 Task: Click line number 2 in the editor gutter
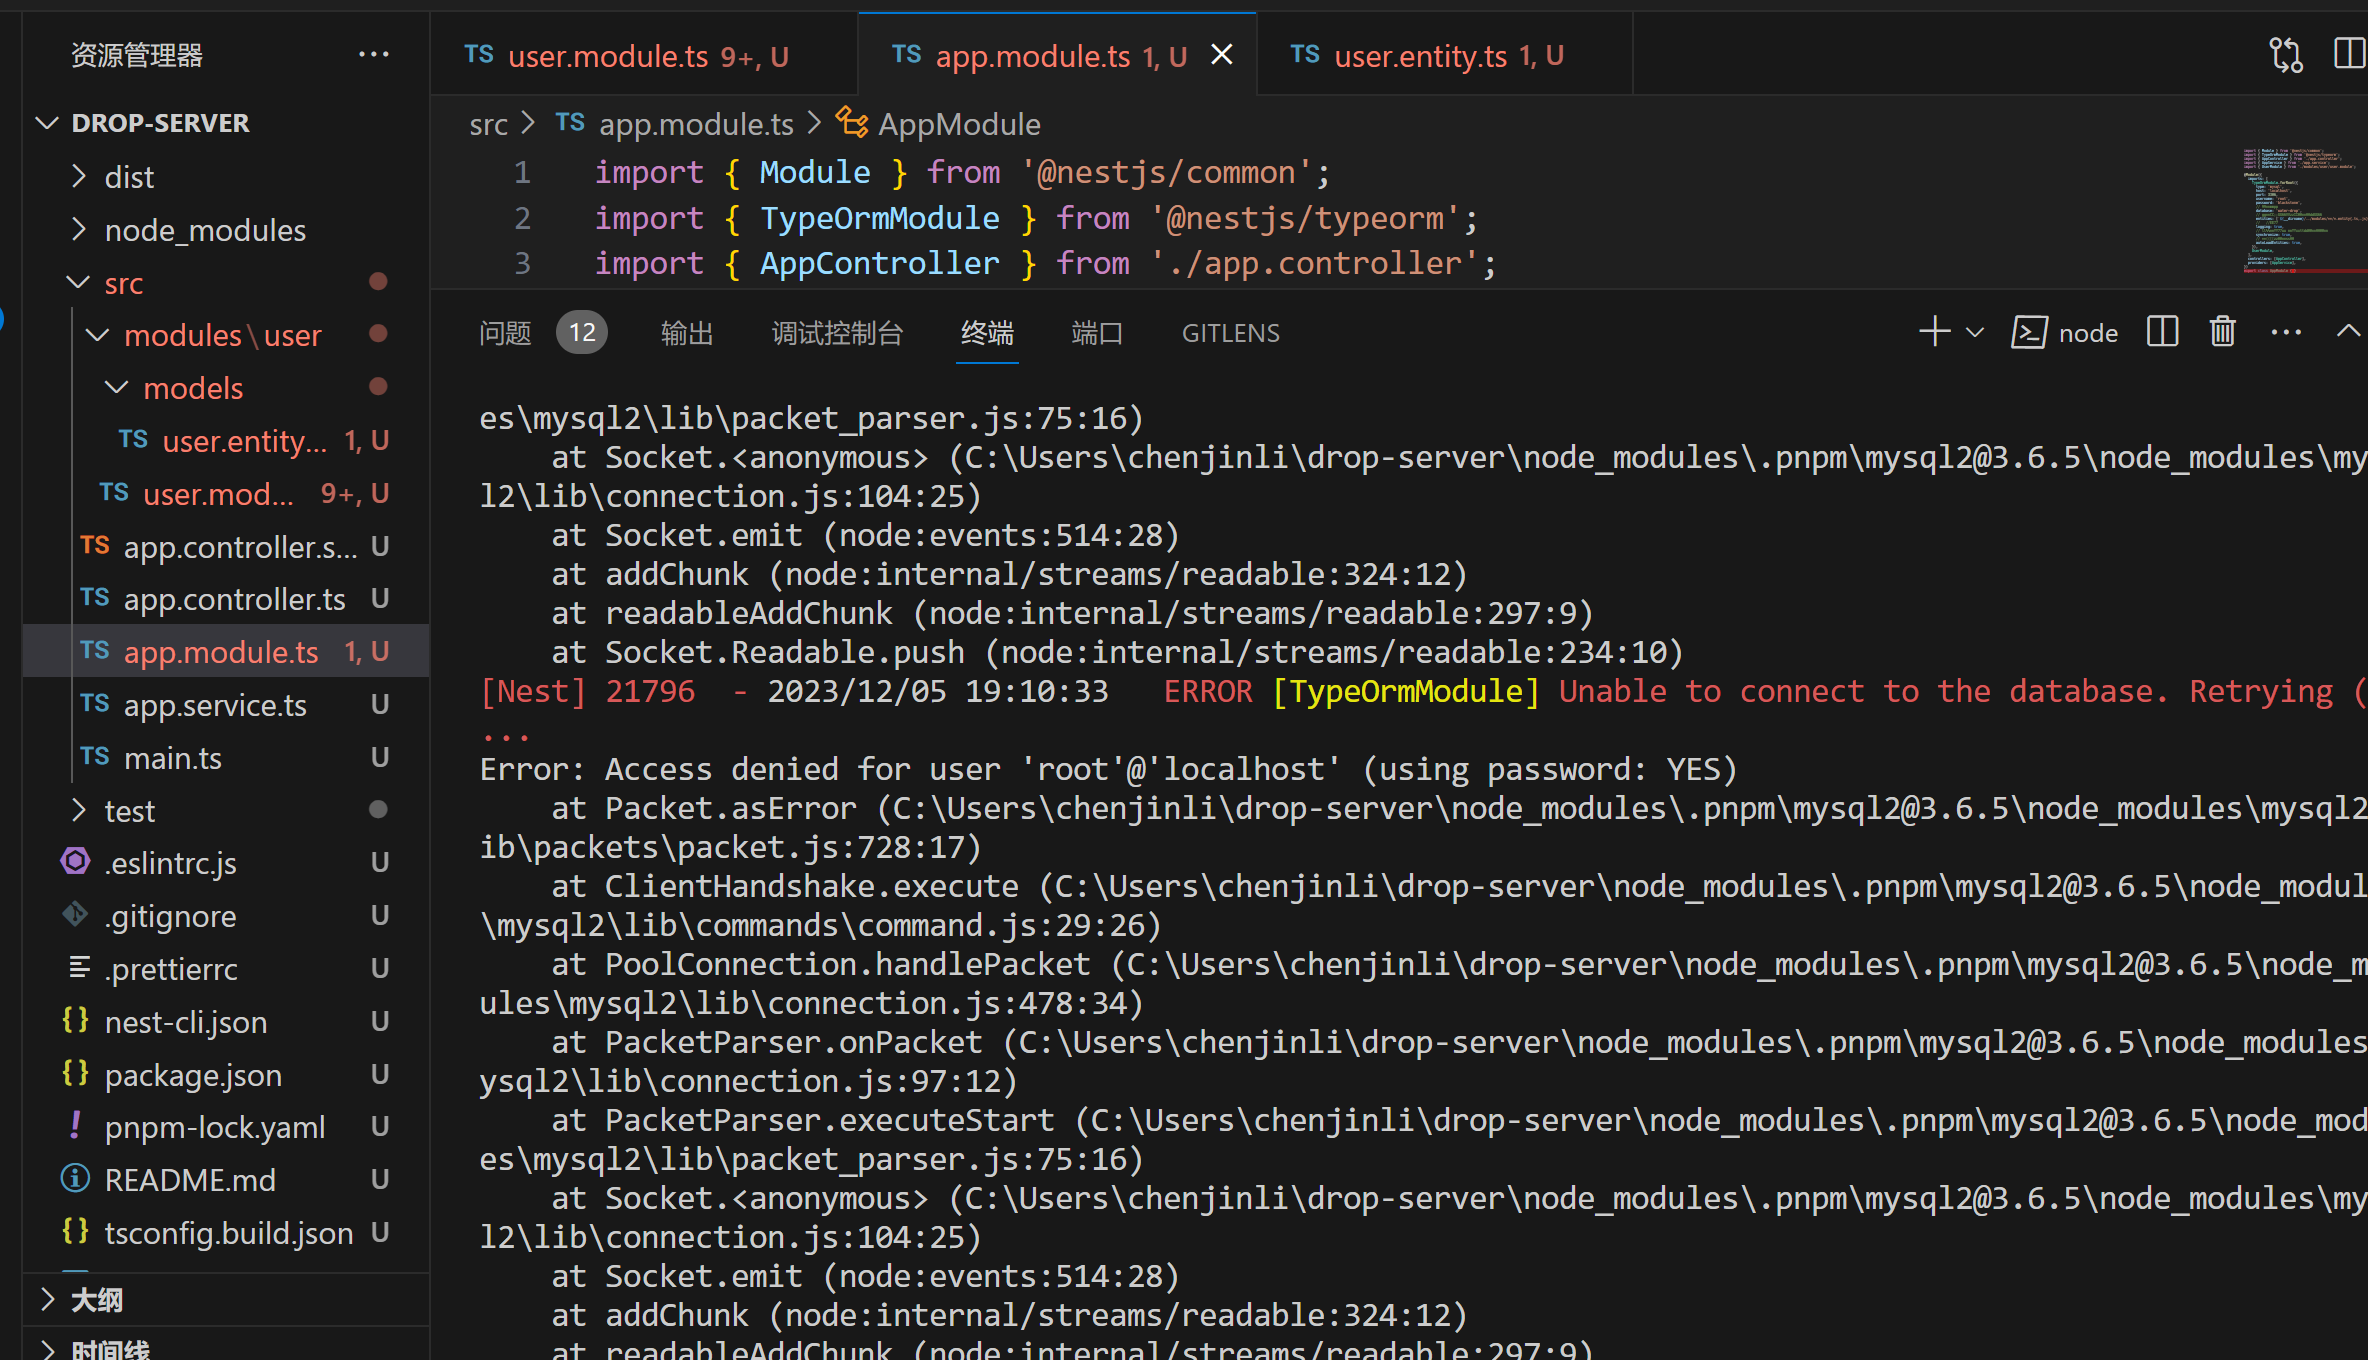(522, 218)
